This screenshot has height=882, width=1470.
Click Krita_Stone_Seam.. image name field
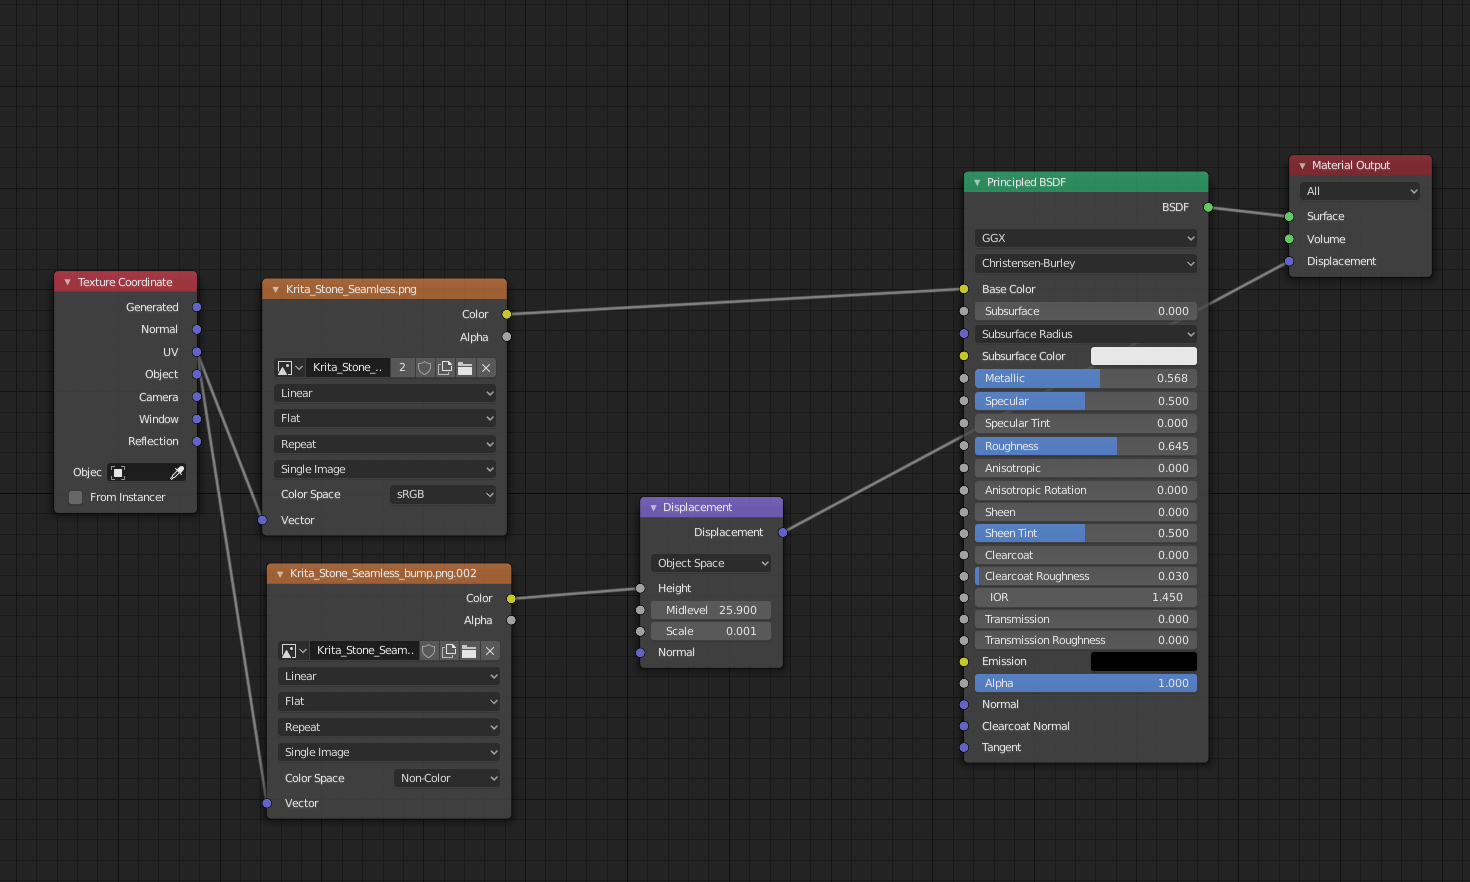[365, 651]
